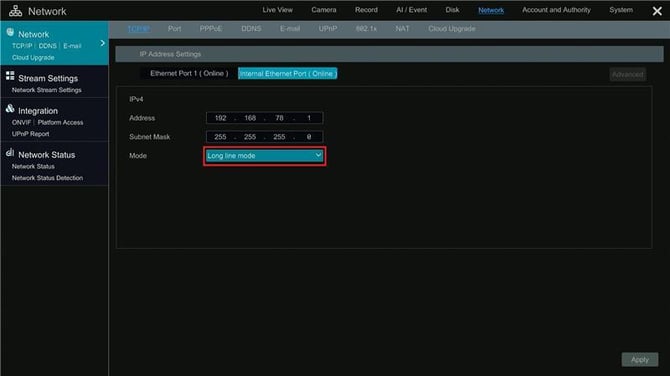Screen dimensions: 670x376
Task: Switch to the DDNS tab
Action: pyautogui.click(x=251, y=29)
